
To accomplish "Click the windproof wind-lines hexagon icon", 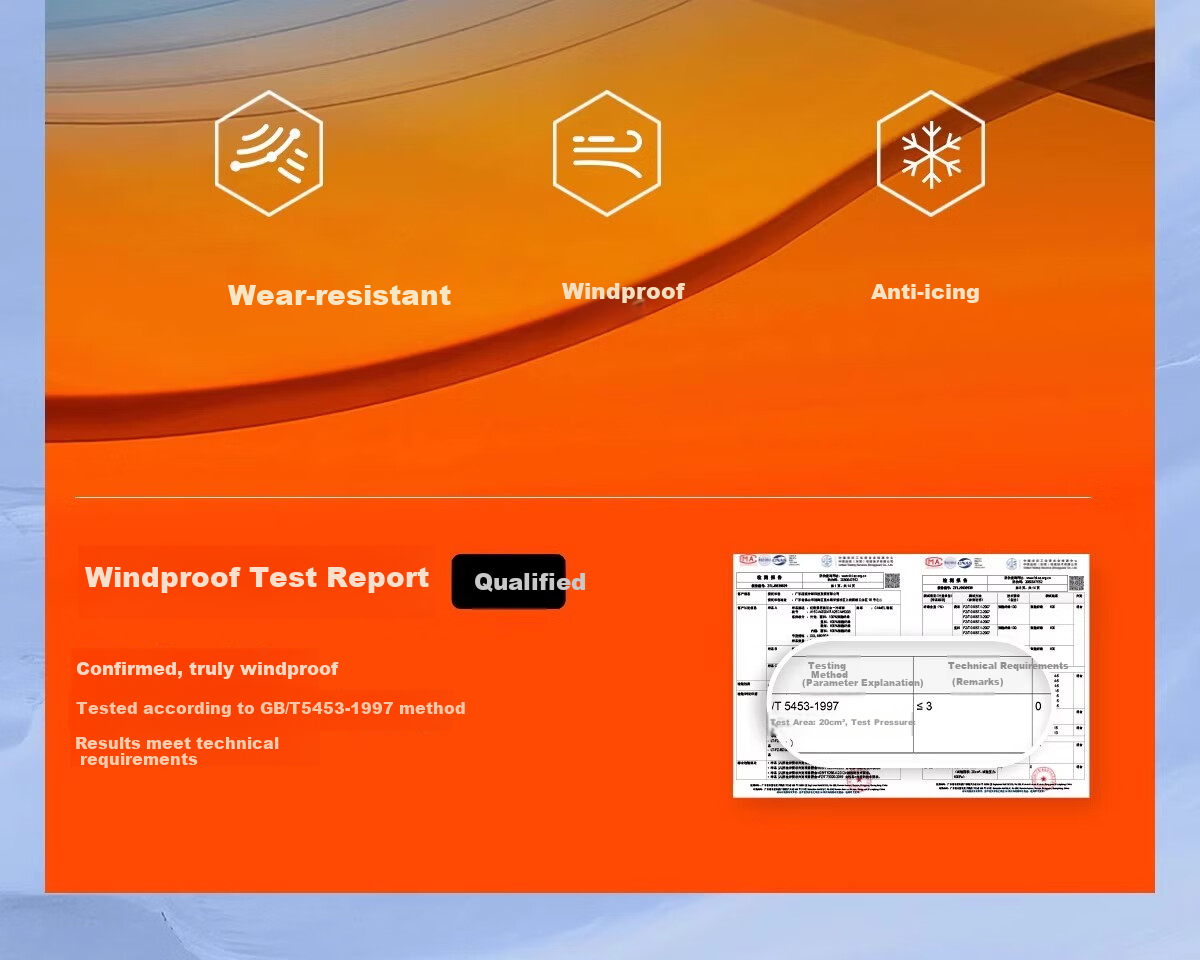I will (x=607, y=153).
